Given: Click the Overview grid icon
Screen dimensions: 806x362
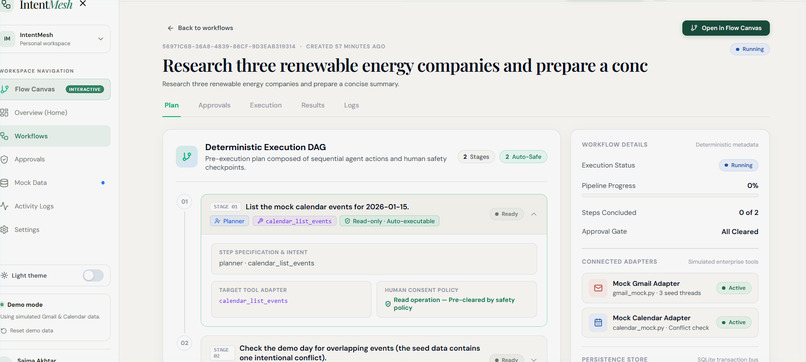Looking at the screenshot, I should pyautogui.click(x=4, y=113).
